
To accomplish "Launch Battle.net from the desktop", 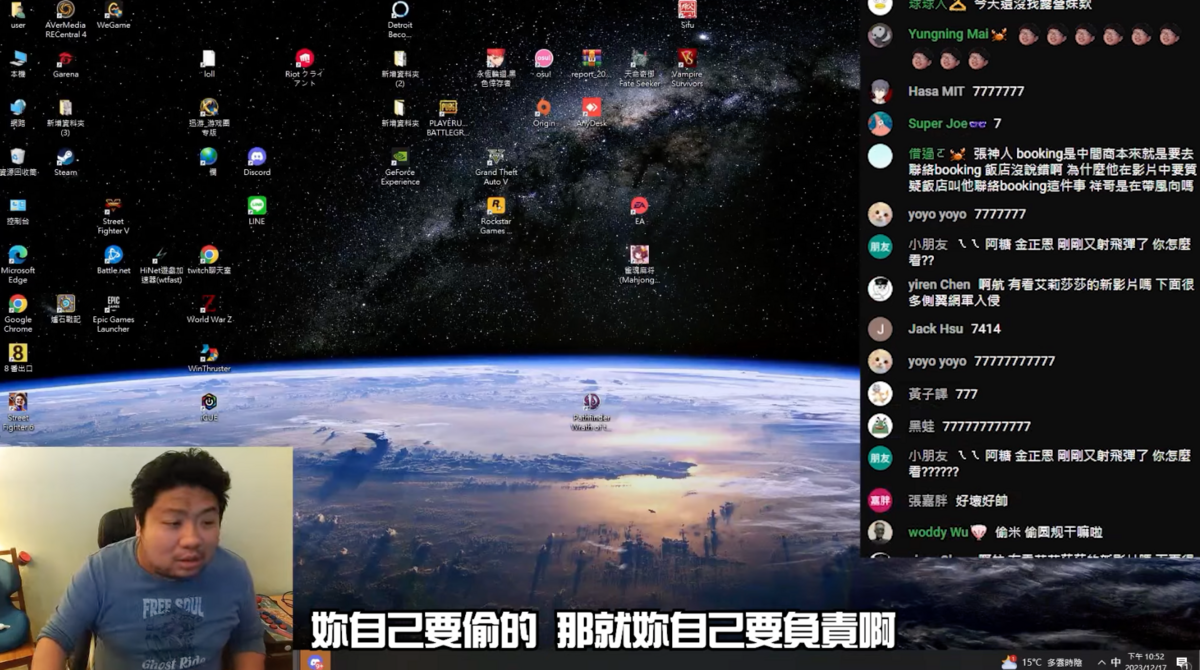I will pos(113,260).
